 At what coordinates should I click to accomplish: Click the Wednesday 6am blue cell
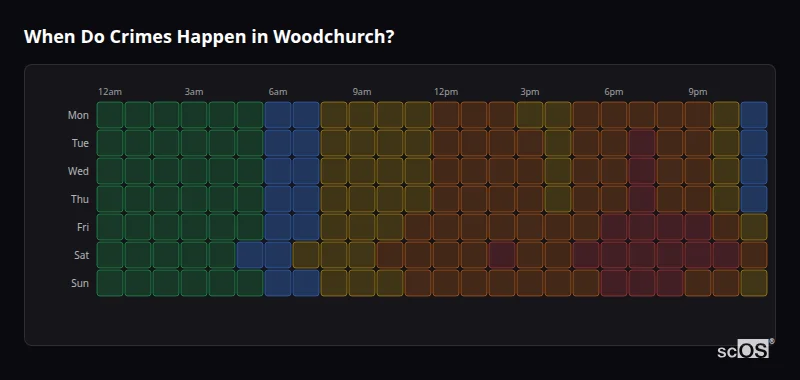tap(278, 171)
